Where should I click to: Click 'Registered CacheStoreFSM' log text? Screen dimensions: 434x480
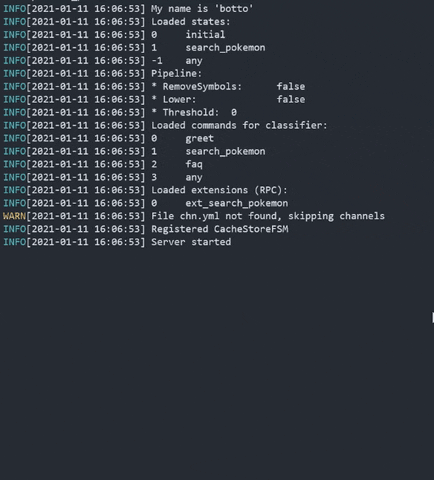[220, 229]
